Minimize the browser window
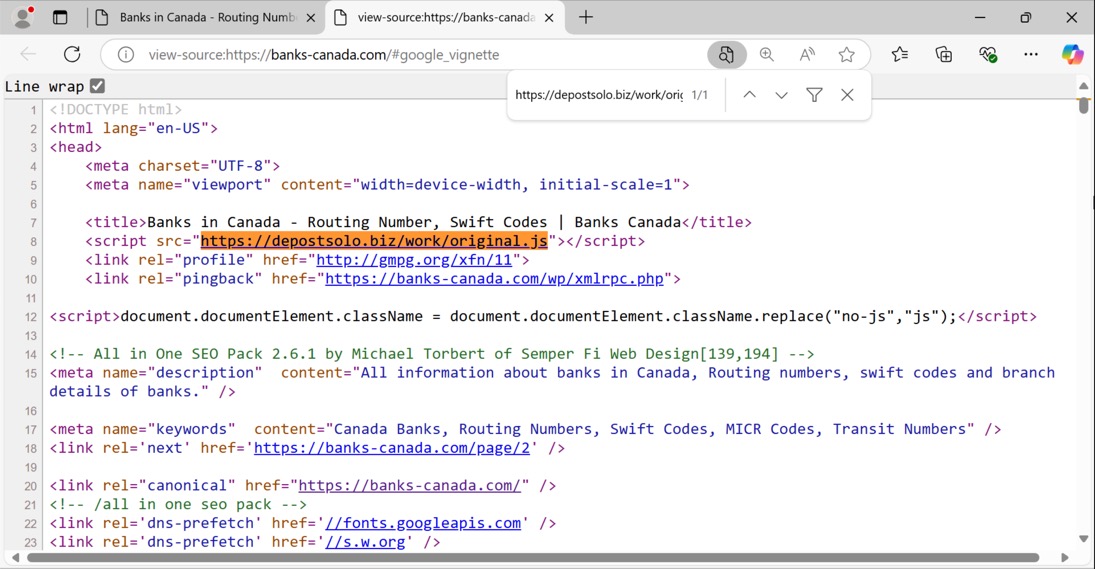The height and width of the screenshot is (569, 1095). click(x=980, y=17)
